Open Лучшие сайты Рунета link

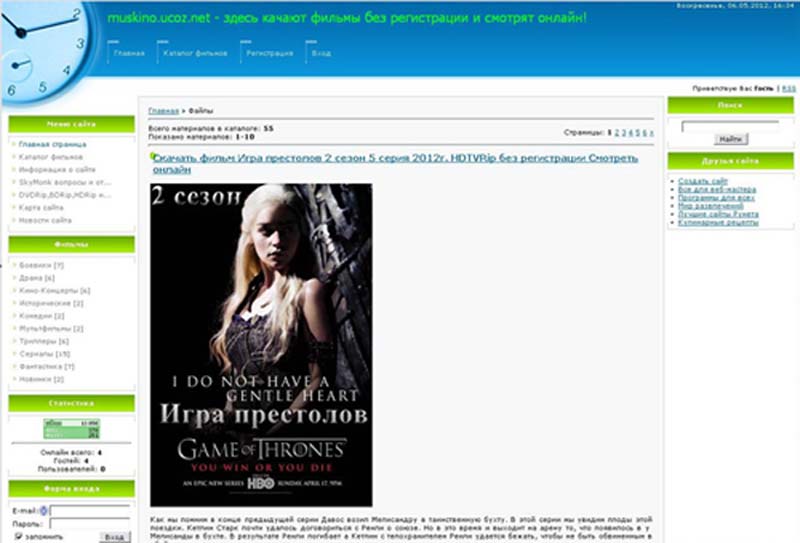718,214
